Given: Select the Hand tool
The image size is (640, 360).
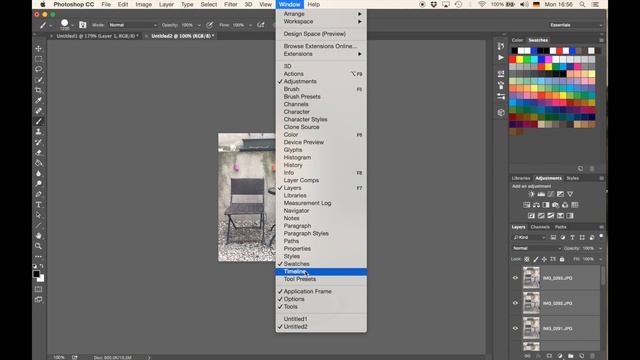Looking at the screenshot, I should point(38,236).
